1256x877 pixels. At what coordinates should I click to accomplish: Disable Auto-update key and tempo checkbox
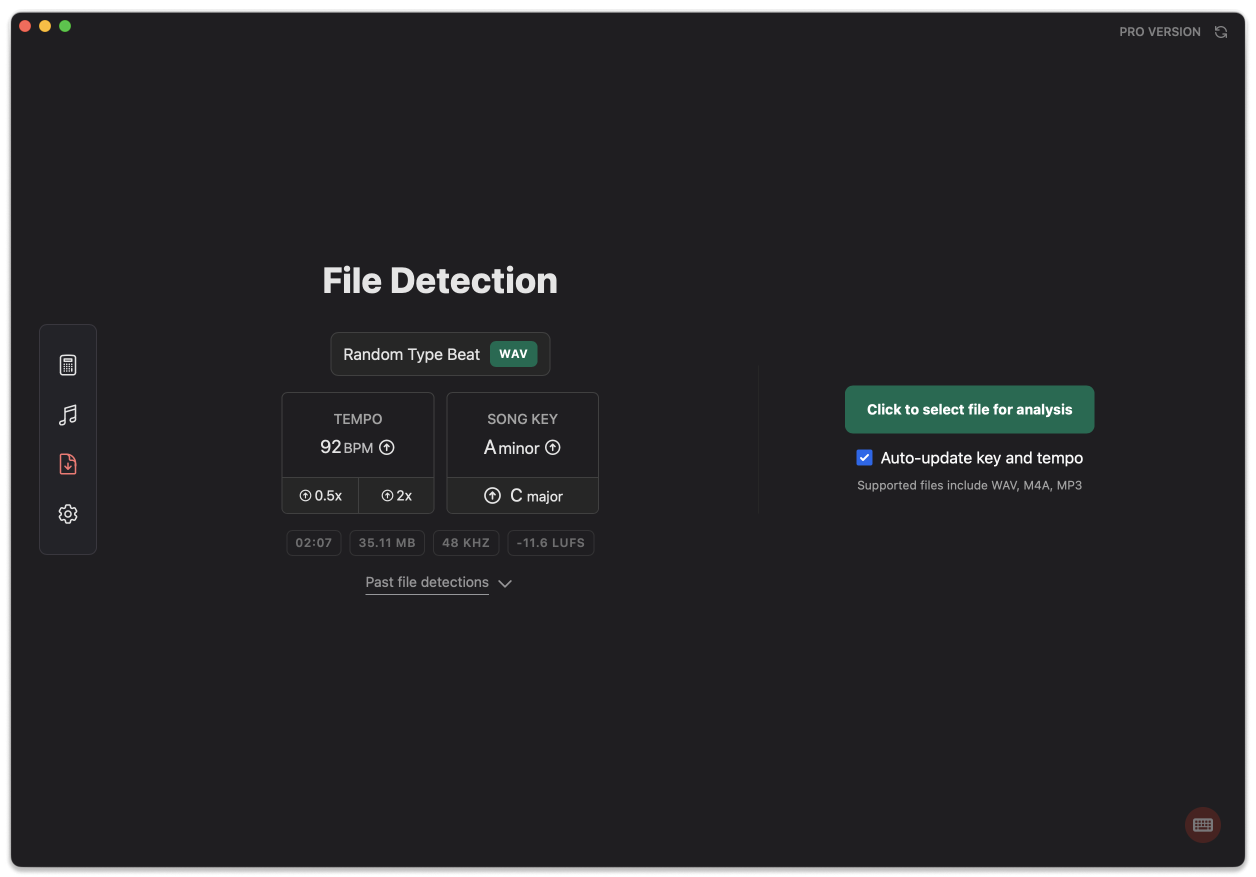pos(865,458)
